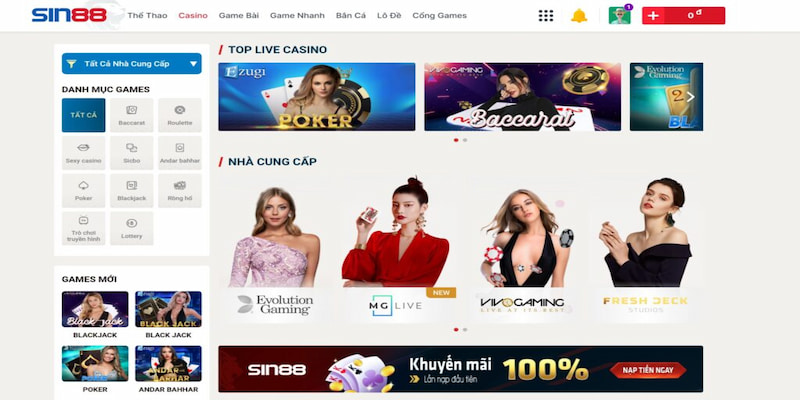The width and height of the screenshot is (800, 400).
Task: Go to Game Bài menu item
Action: pyautogui.click(x=239, y=15)
